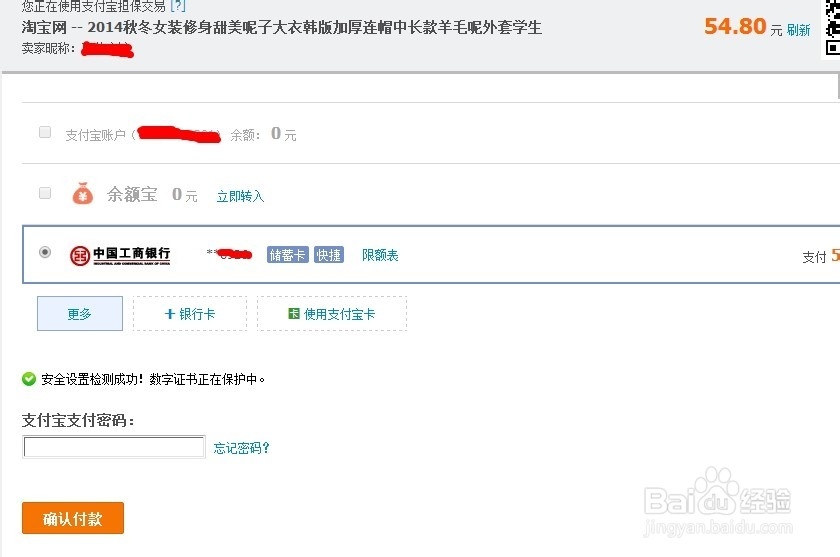
Task: Click the 卖家昵称 label
Action: pyautogui.click(x=48, y=48)
